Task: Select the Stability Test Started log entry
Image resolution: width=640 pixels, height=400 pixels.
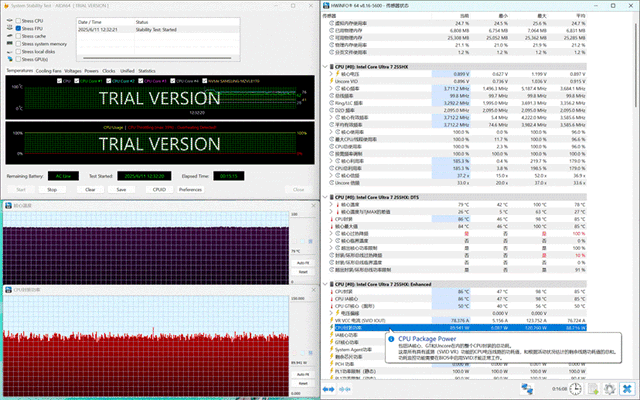Action: (x=158, y=30)
